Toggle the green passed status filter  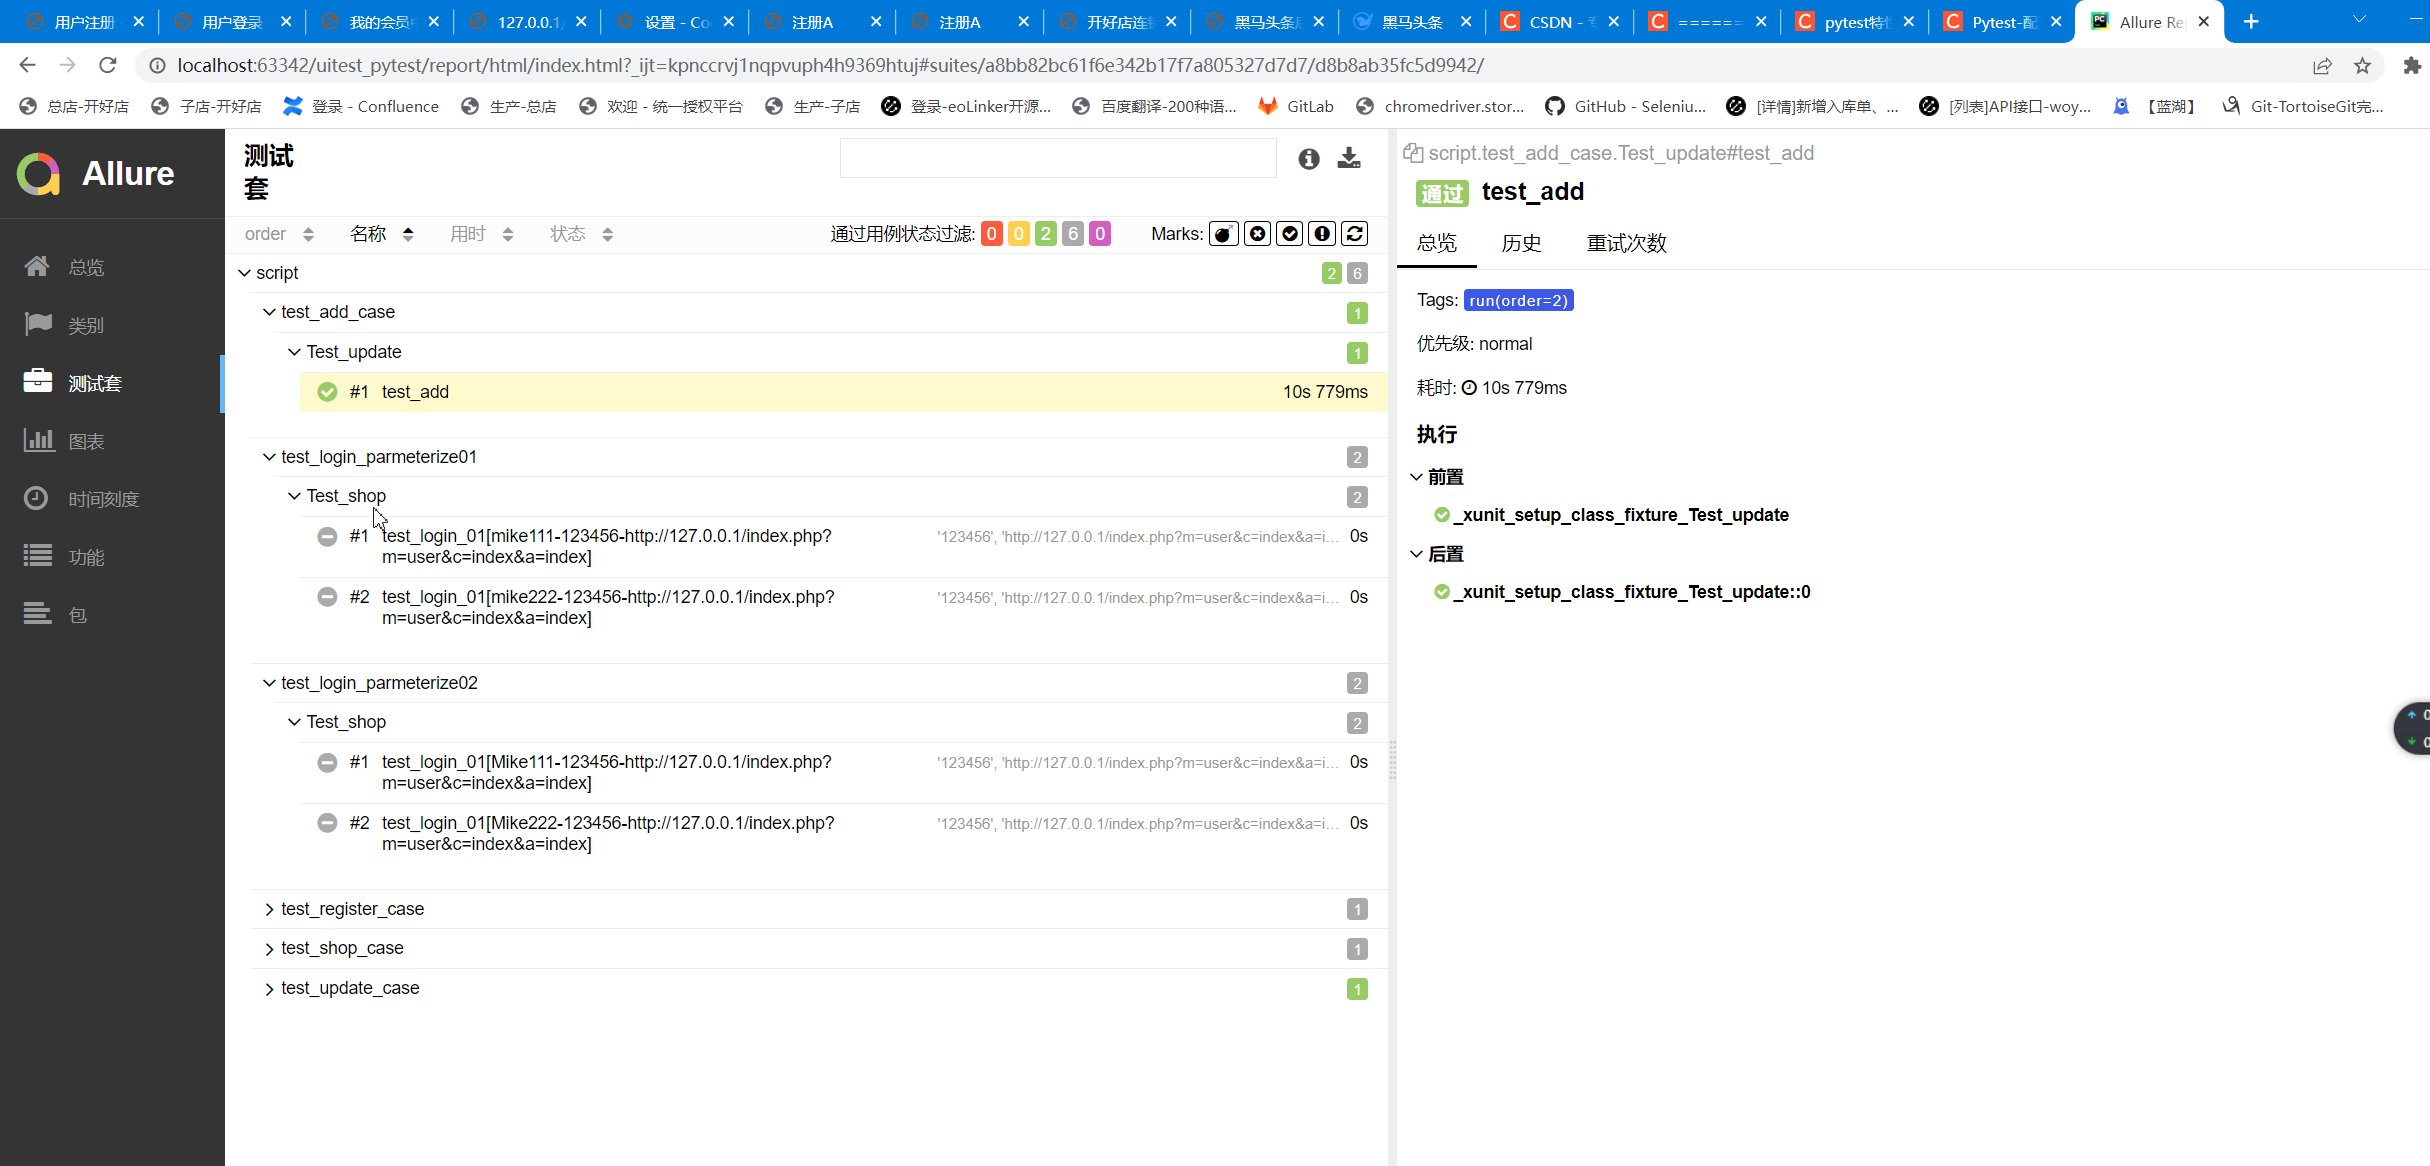click(1046, 234)
